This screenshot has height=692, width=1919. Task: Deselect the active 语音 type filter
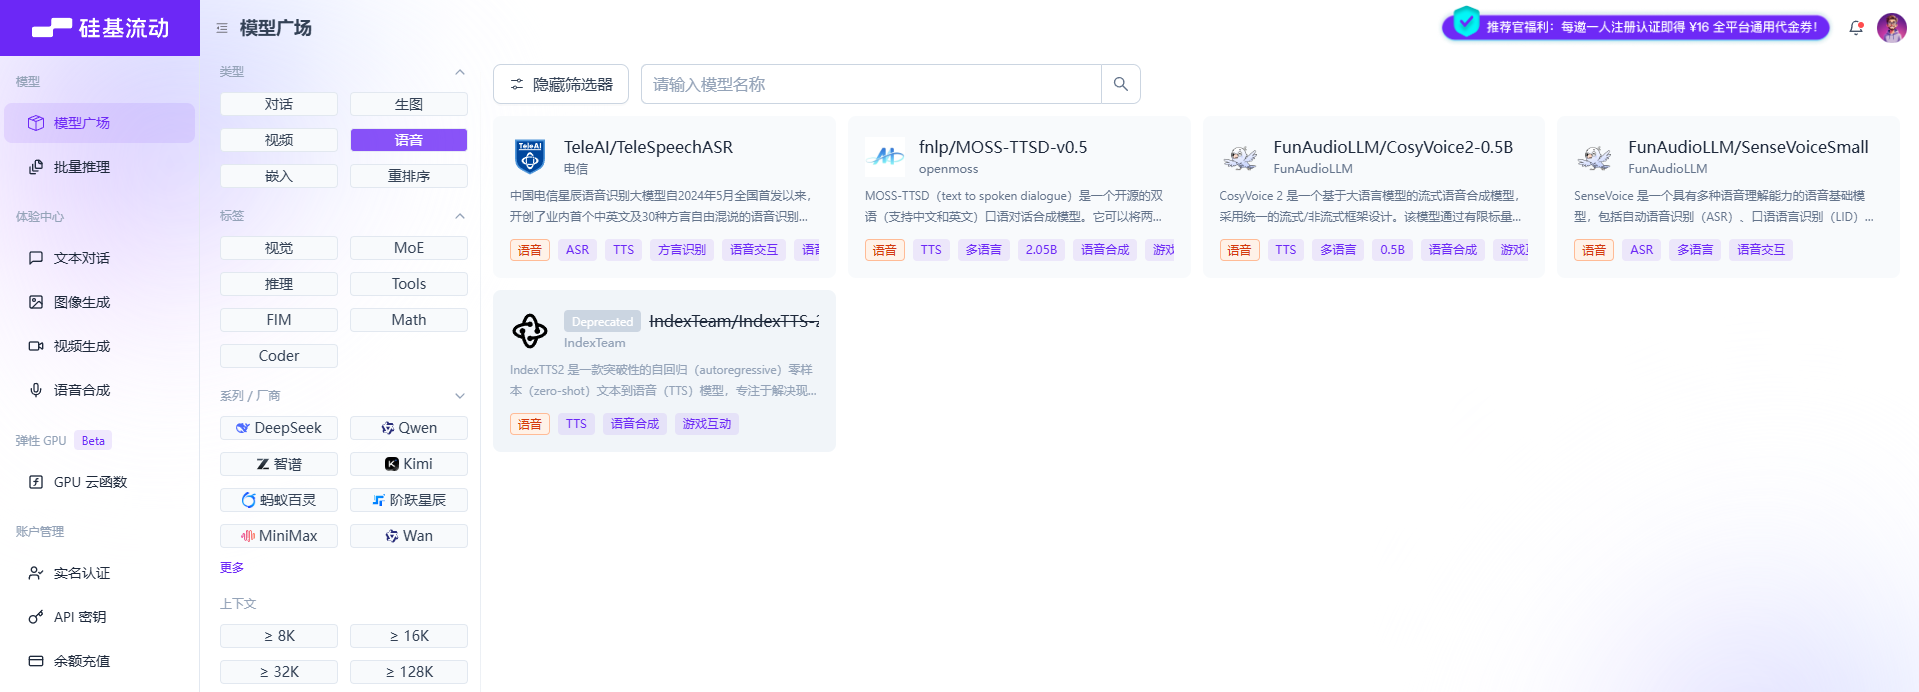(x=409, y=140)
